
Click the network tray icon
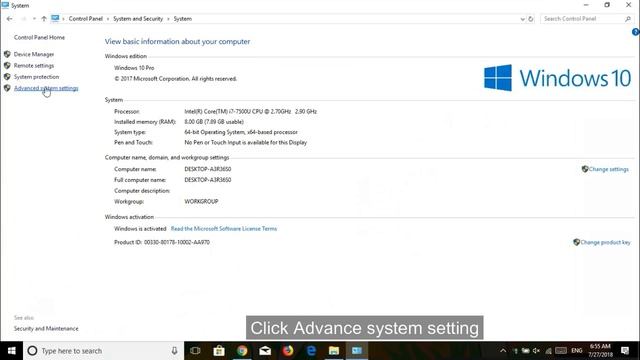click(548, 351)
